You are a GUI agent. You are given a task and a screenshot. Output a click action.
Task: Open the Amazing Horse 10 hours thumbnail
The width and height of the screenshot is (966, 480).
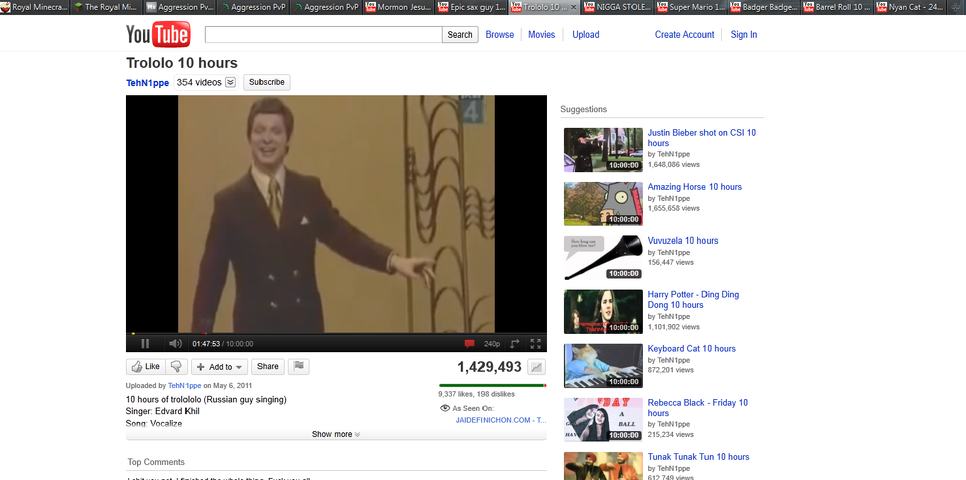pos(603,204)
